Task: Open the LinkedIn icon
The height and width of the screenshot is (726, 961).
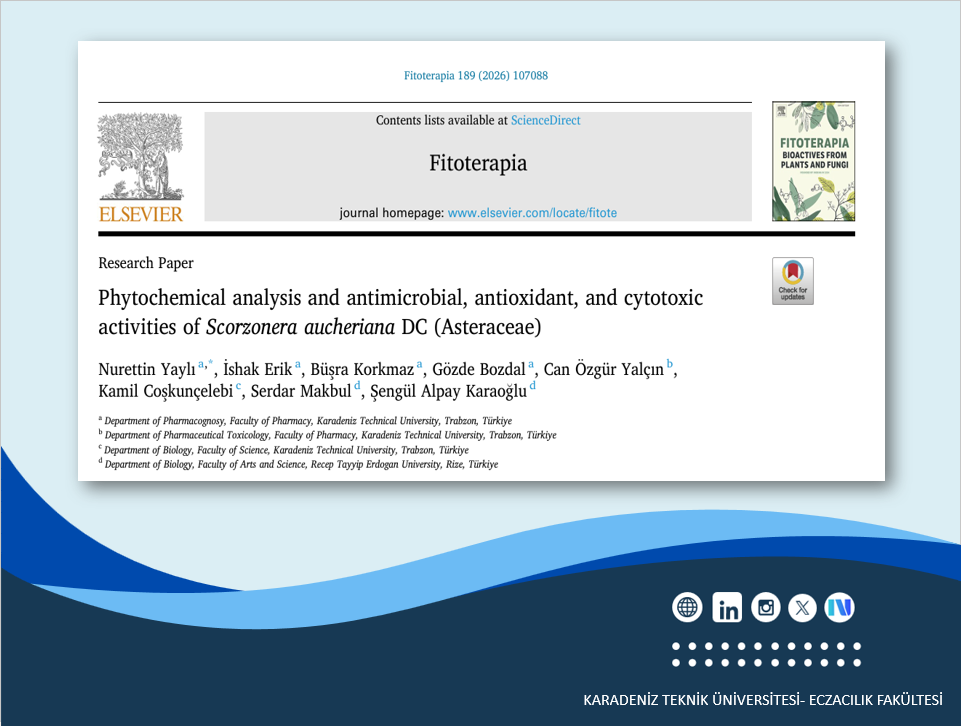Action: 727,607
